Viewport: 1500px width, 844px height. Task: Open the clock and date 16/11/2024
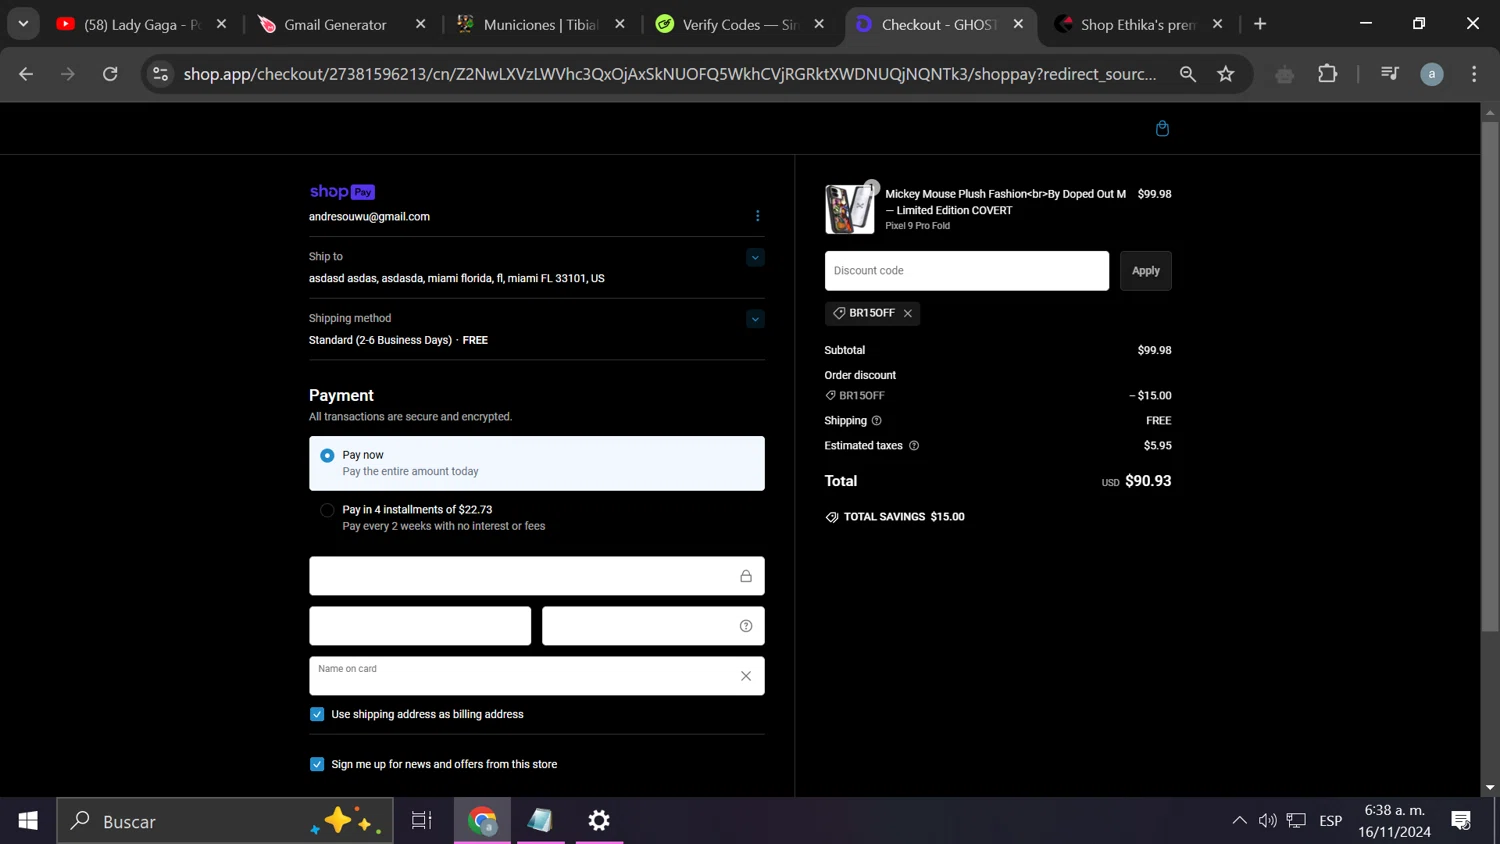(x=1394, y=821)
